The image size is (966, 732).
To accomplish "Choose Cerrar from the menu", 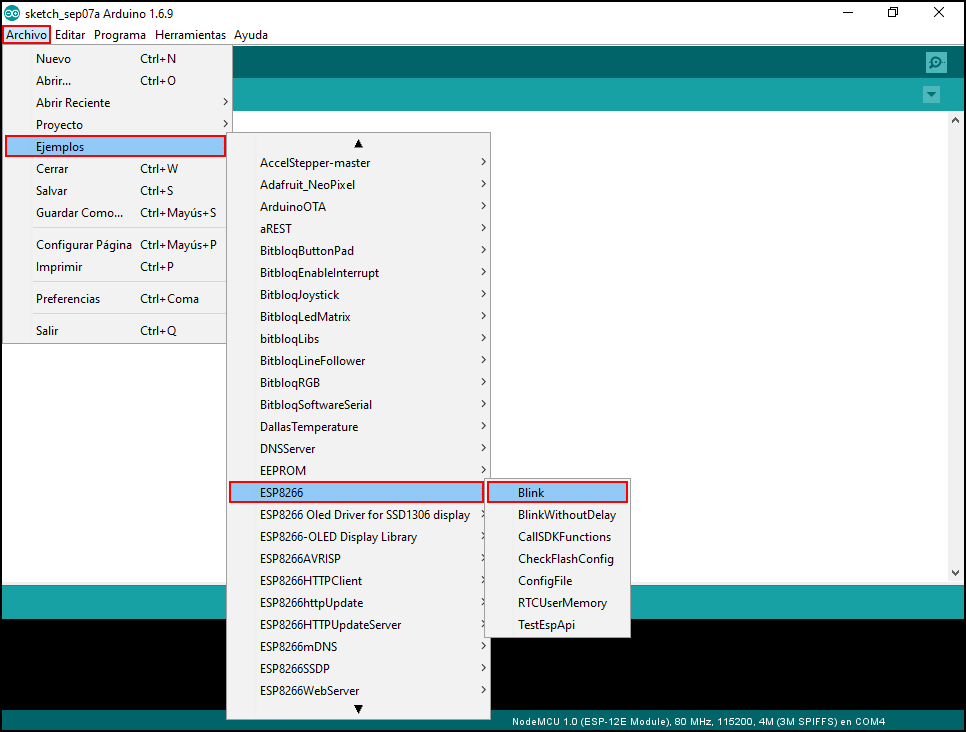I will 116,169.
